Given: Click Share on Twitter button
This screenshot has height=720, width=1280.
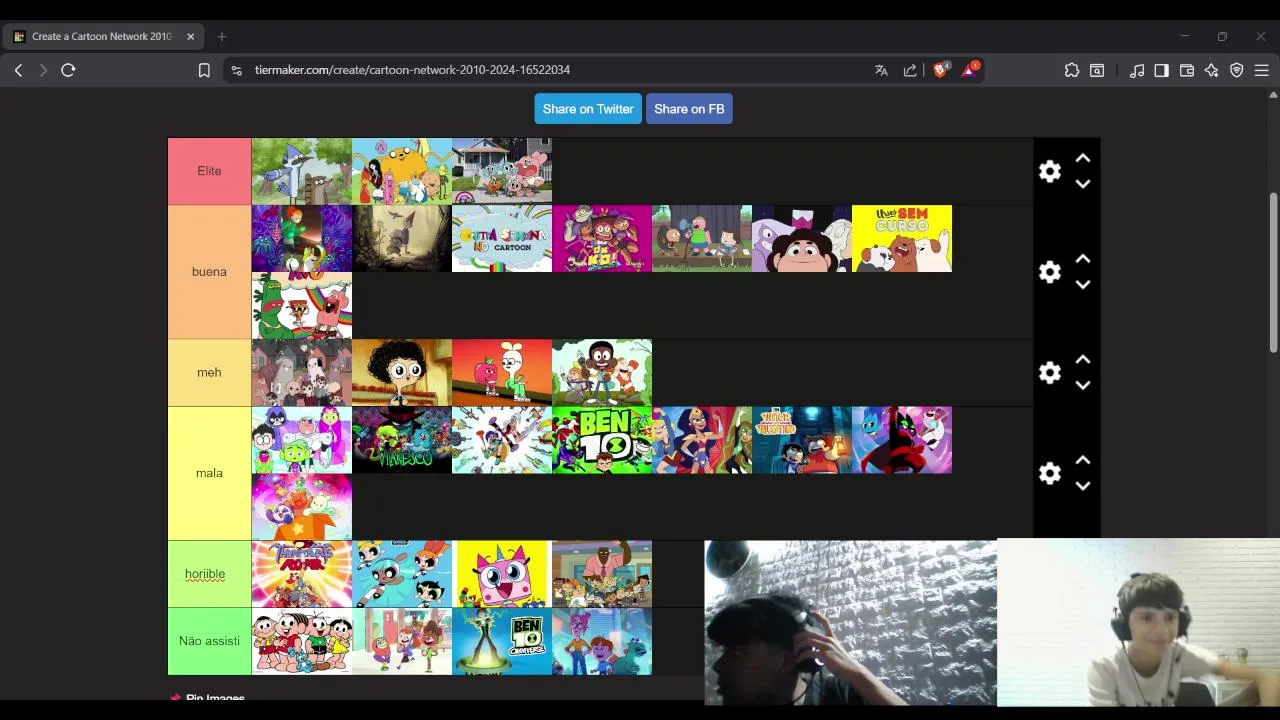Looking at the screenshot, I should click(x=588, y=109).
